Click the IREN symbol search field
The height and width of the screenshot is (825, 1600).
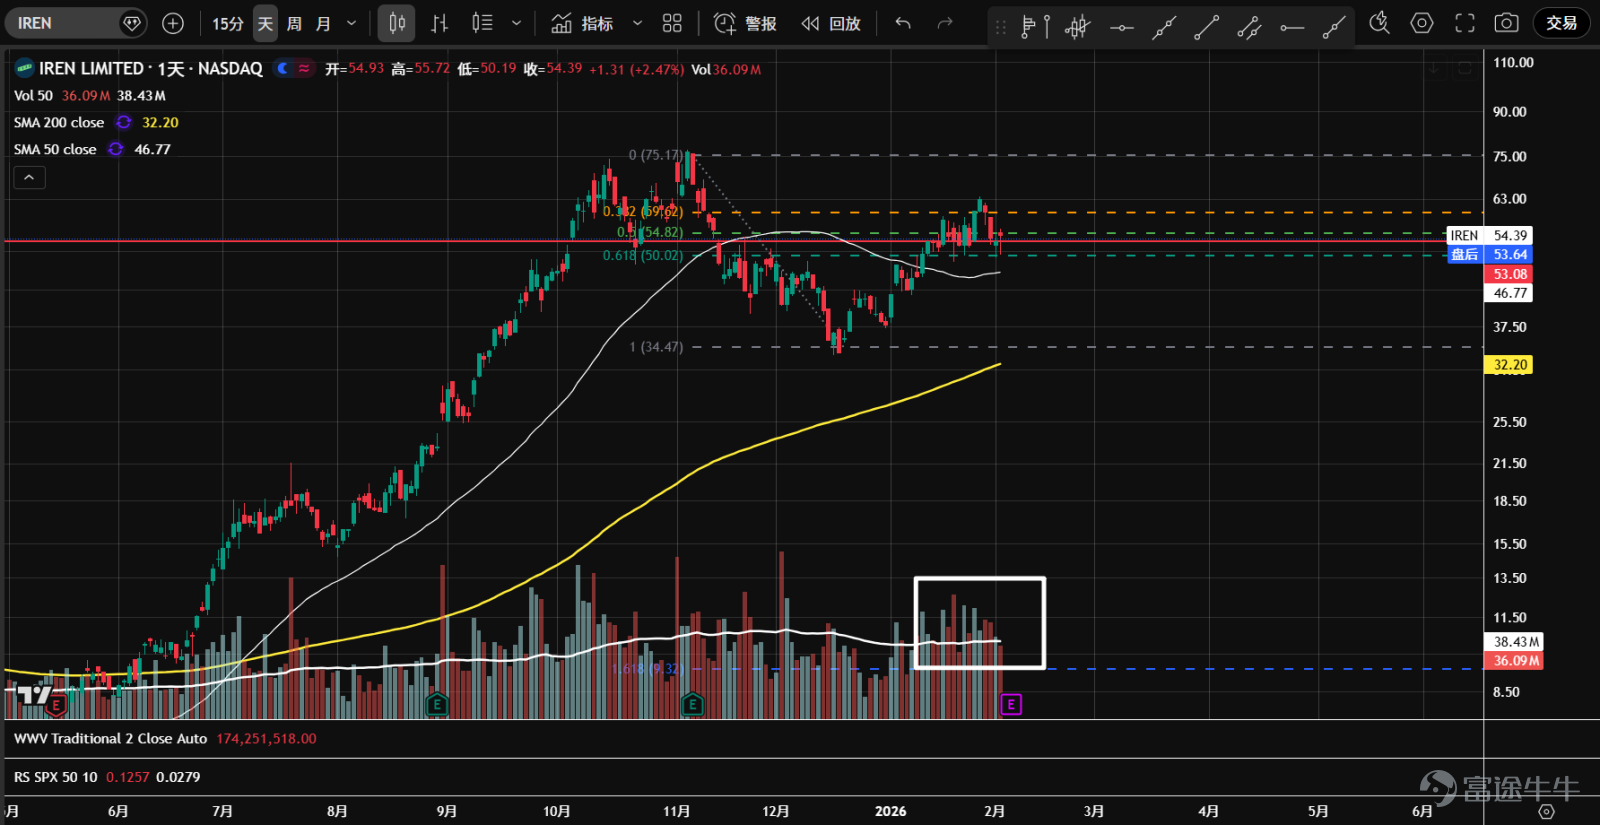(78, 23)
